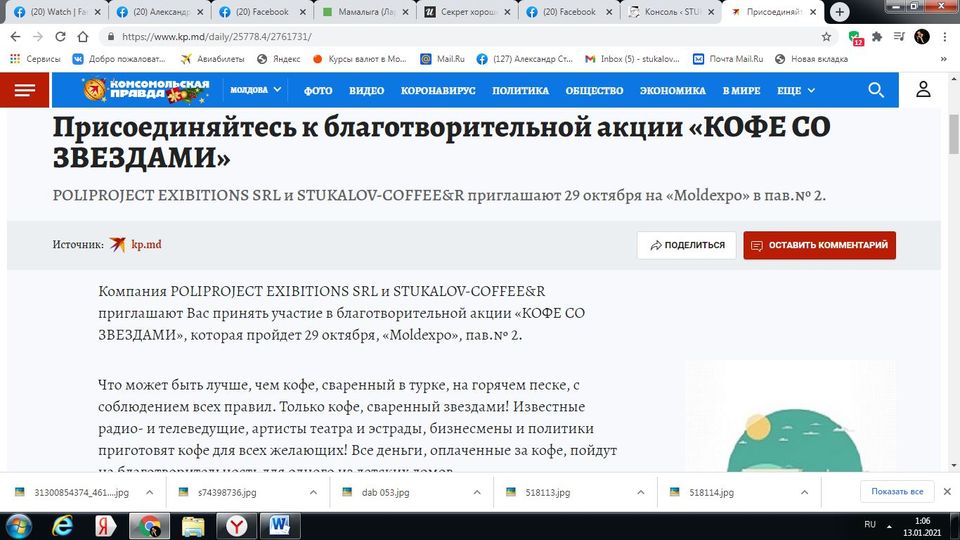Show more bookmarks with the double chevron
Viewport: 960px width, 540px height.
(x=943, y=59)
